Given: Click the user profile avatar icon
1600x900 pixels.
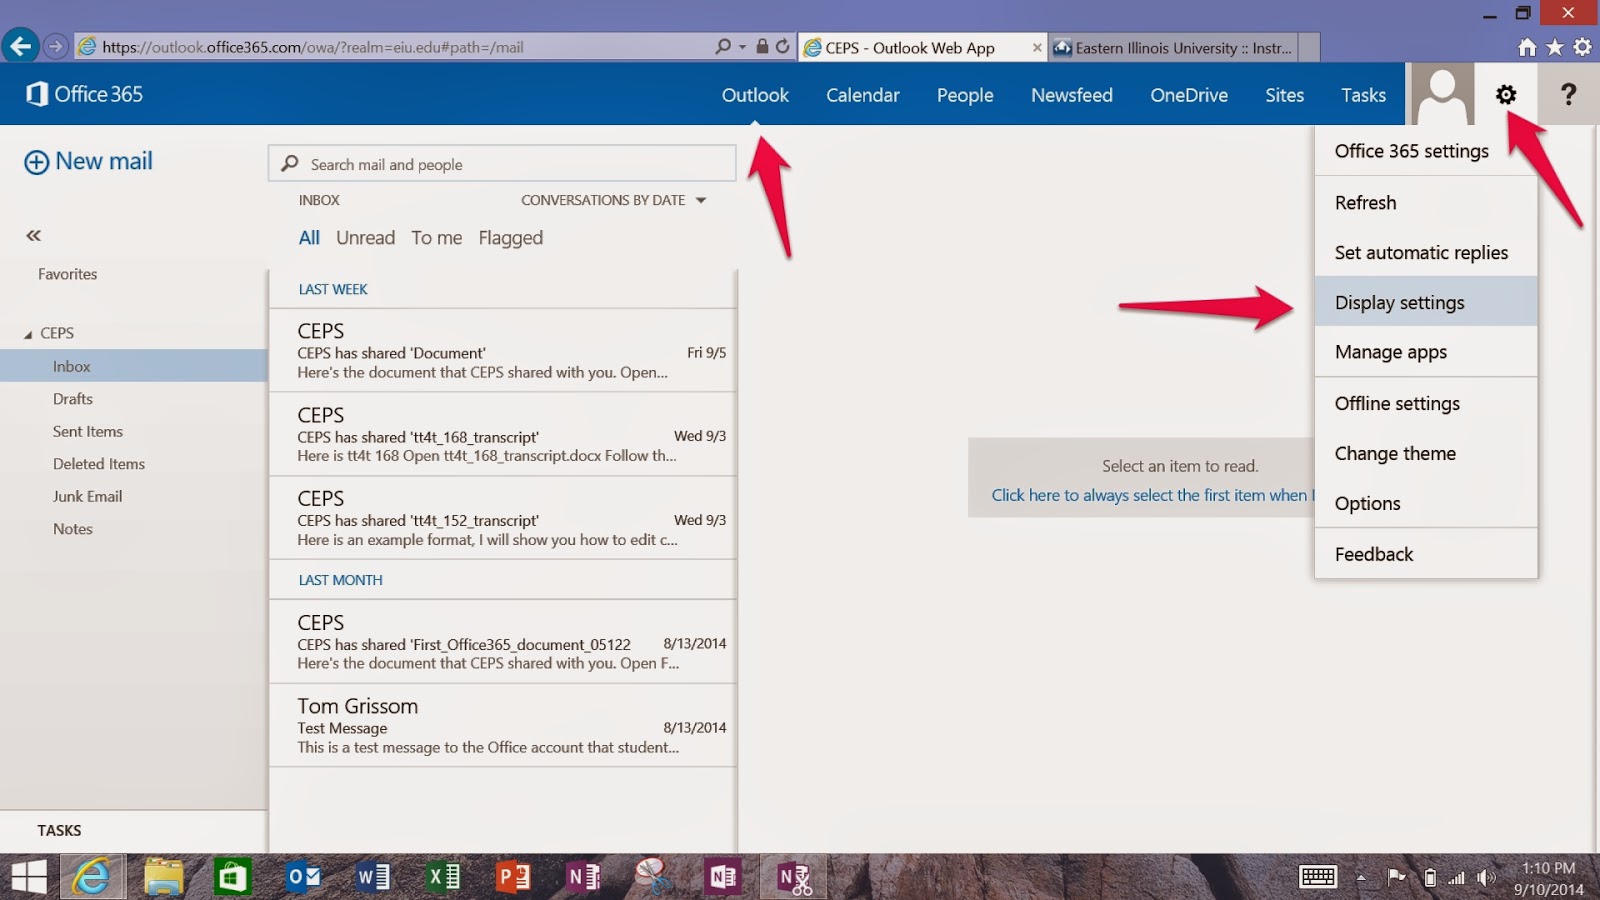Looking at the screenshot, I should (1440, 94).
